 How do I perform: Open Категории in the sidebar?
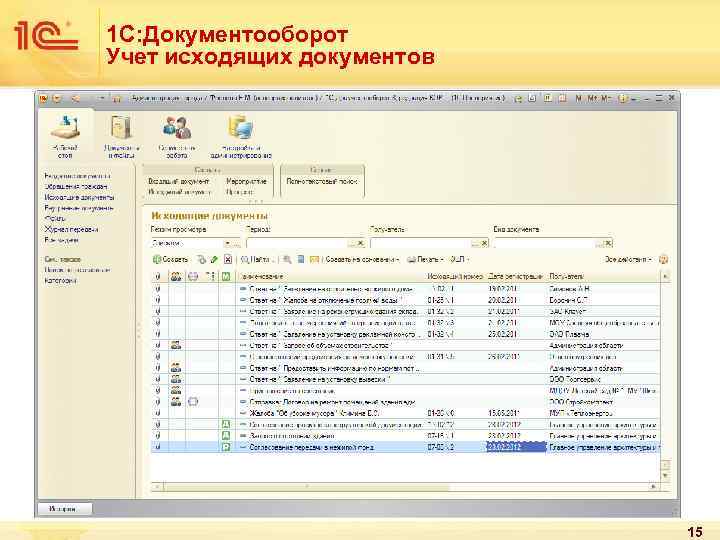pos(60,280)
